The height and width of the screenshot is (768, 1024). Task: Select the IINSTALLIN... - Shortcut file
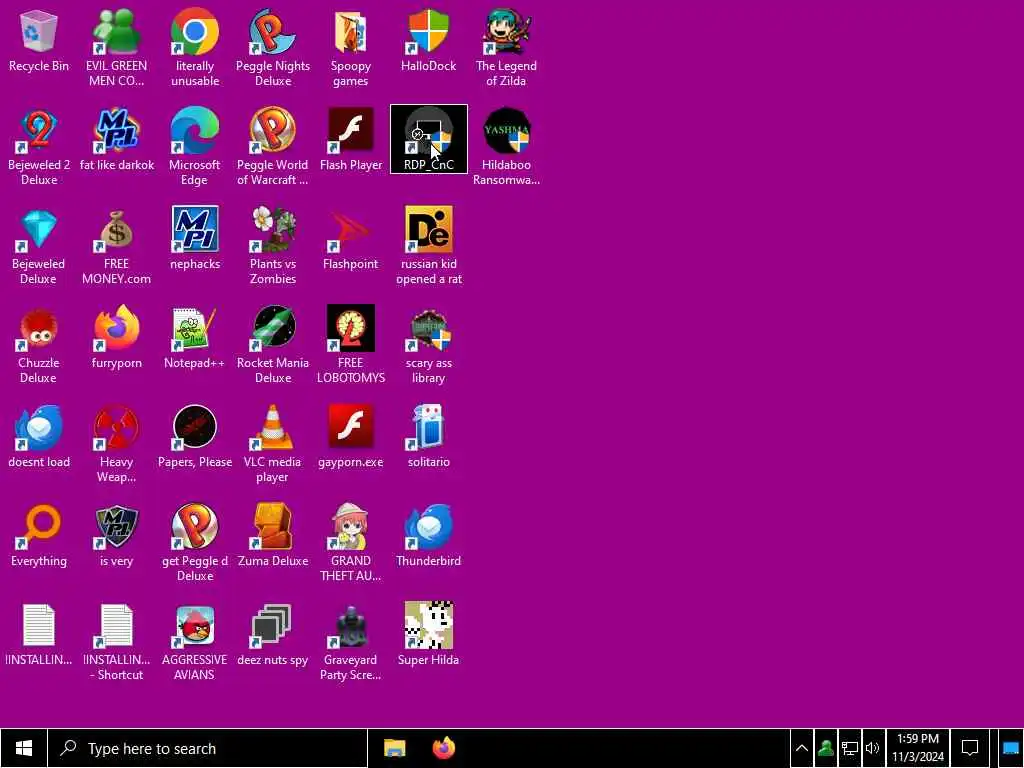point(116,643)
